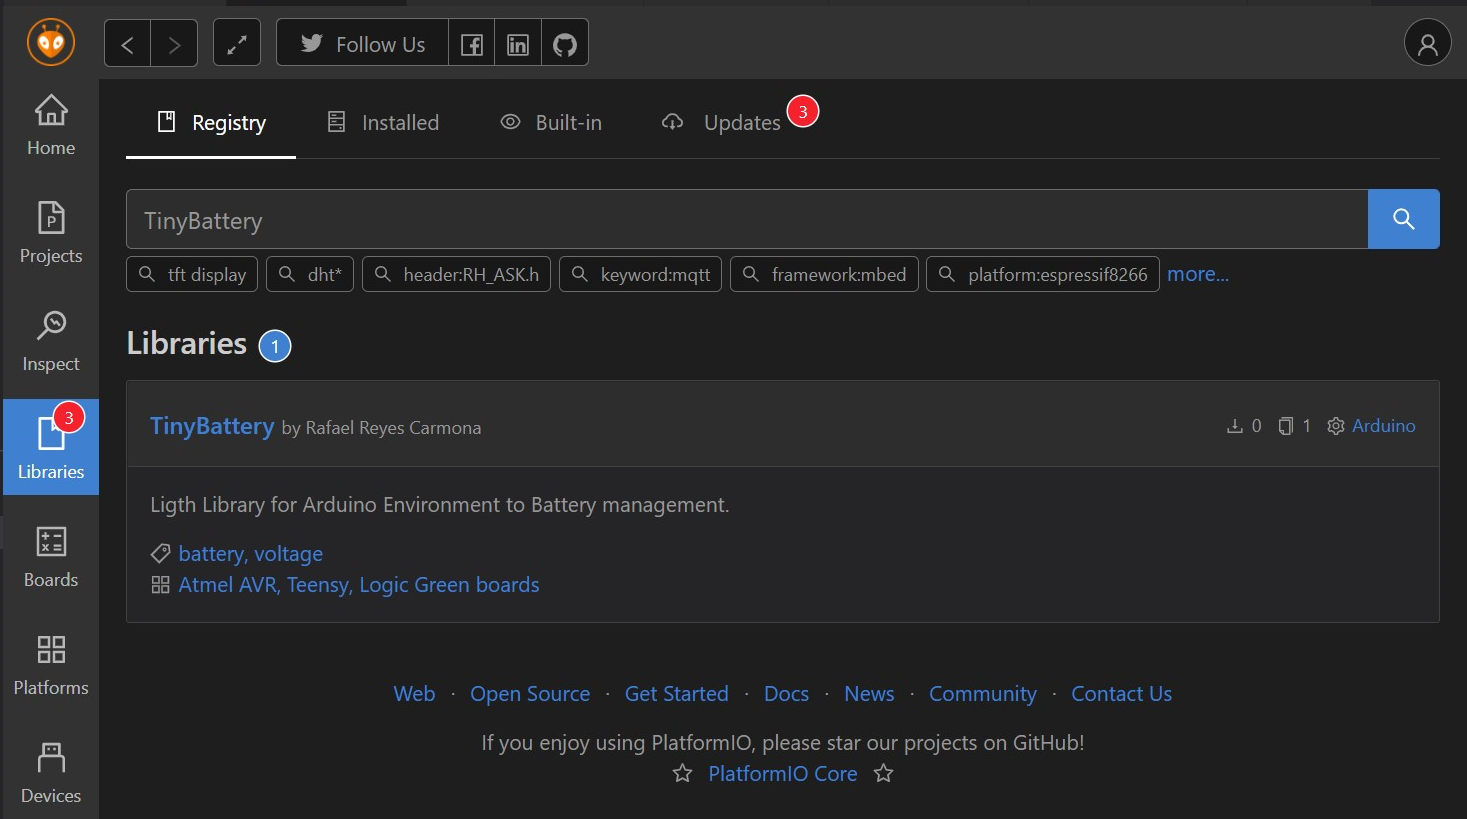Click the 'battery' keyword tag

click(211, 554)
